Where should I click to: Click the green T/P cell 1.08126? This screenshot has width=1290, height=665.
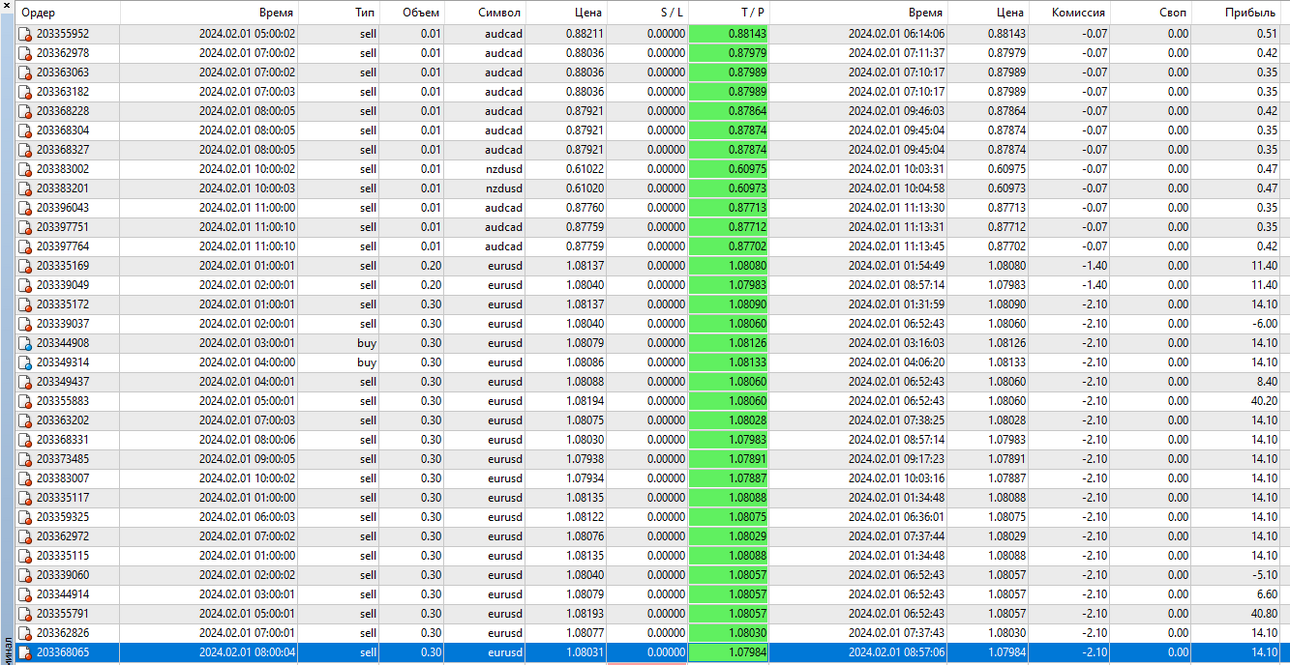[x=728, y=343]
